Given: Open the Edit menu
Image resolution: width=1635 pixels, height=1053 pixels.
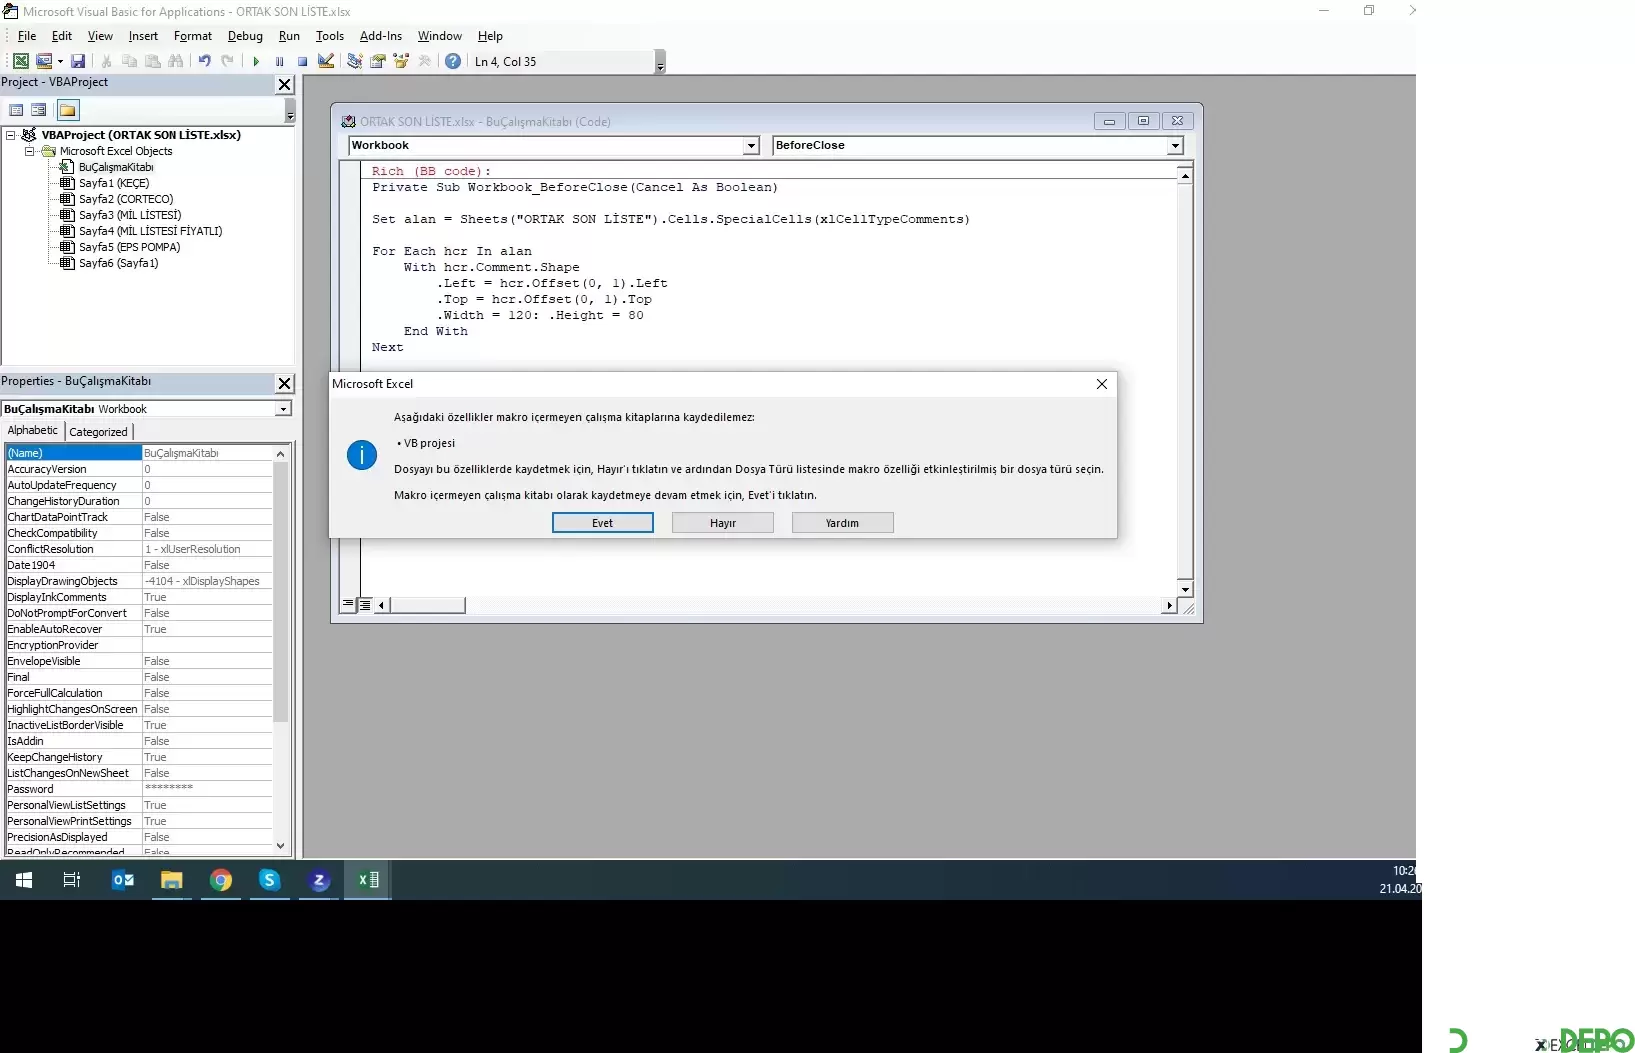Looking at the screenshot, I should [x=62, y=36].
